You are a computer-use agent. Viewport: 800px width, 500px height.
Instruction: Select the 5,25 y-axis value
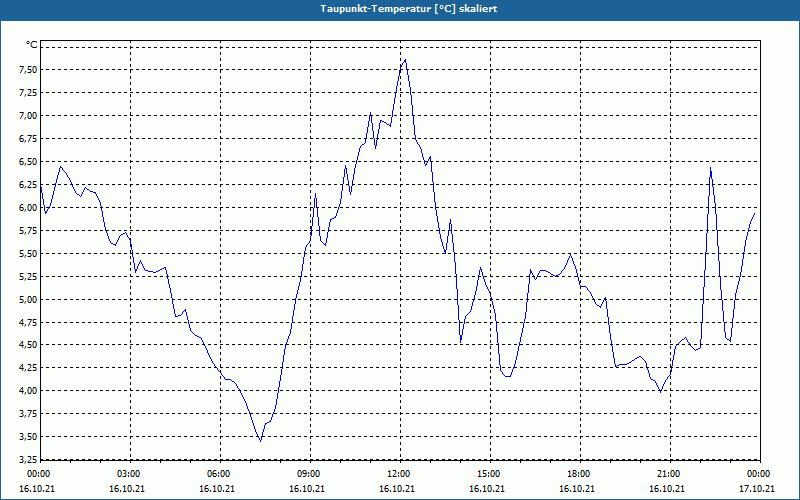tap(28, 277)
